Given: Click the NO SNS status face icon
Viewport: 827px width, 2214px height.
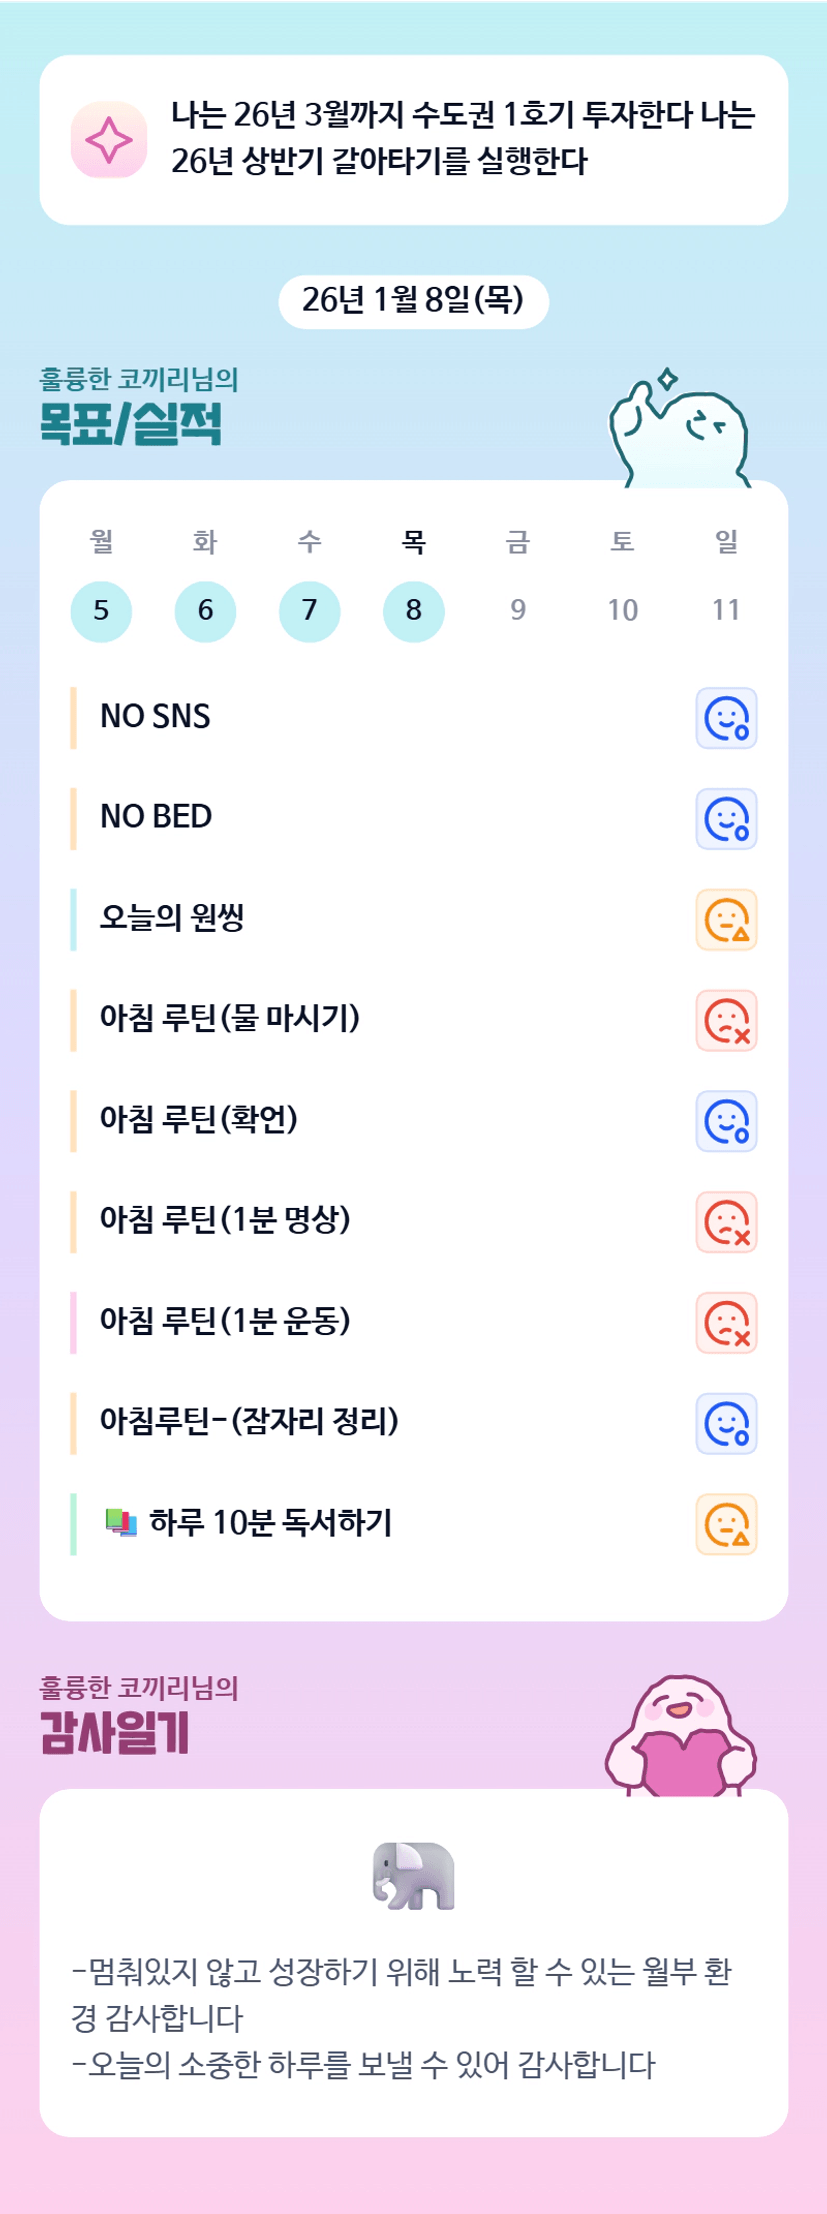Looking at the screenshot, I should 726,718.
